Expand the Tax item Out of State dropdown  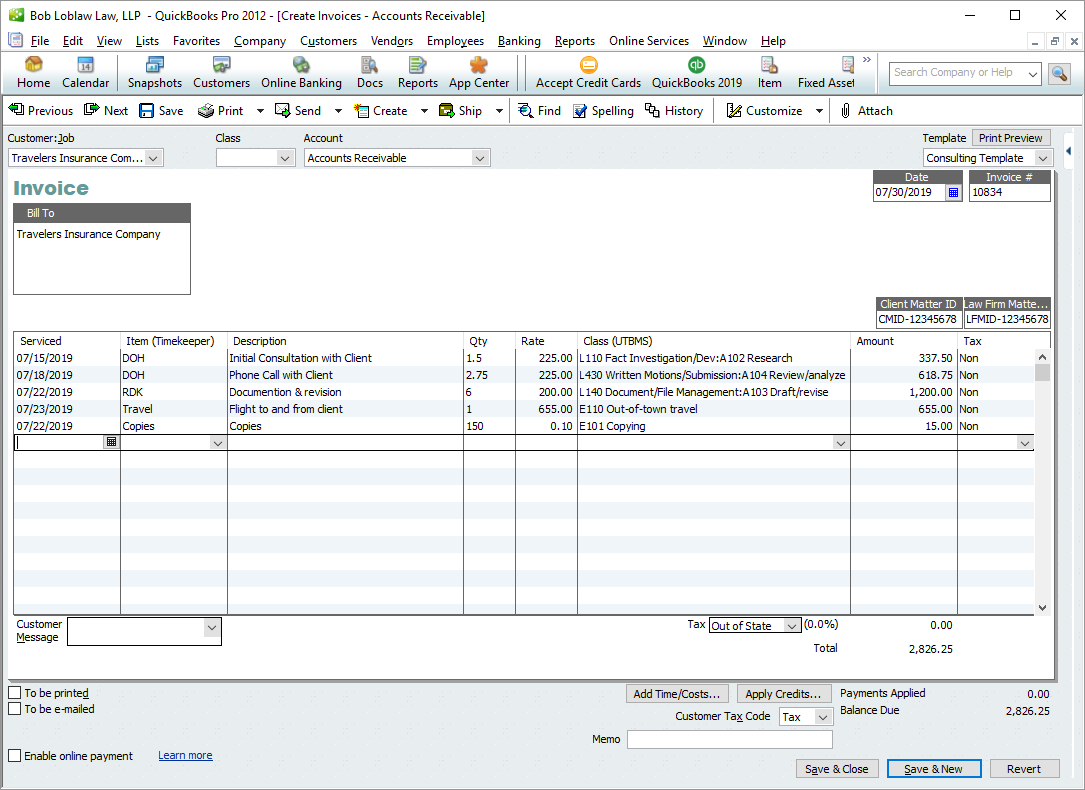792,625
